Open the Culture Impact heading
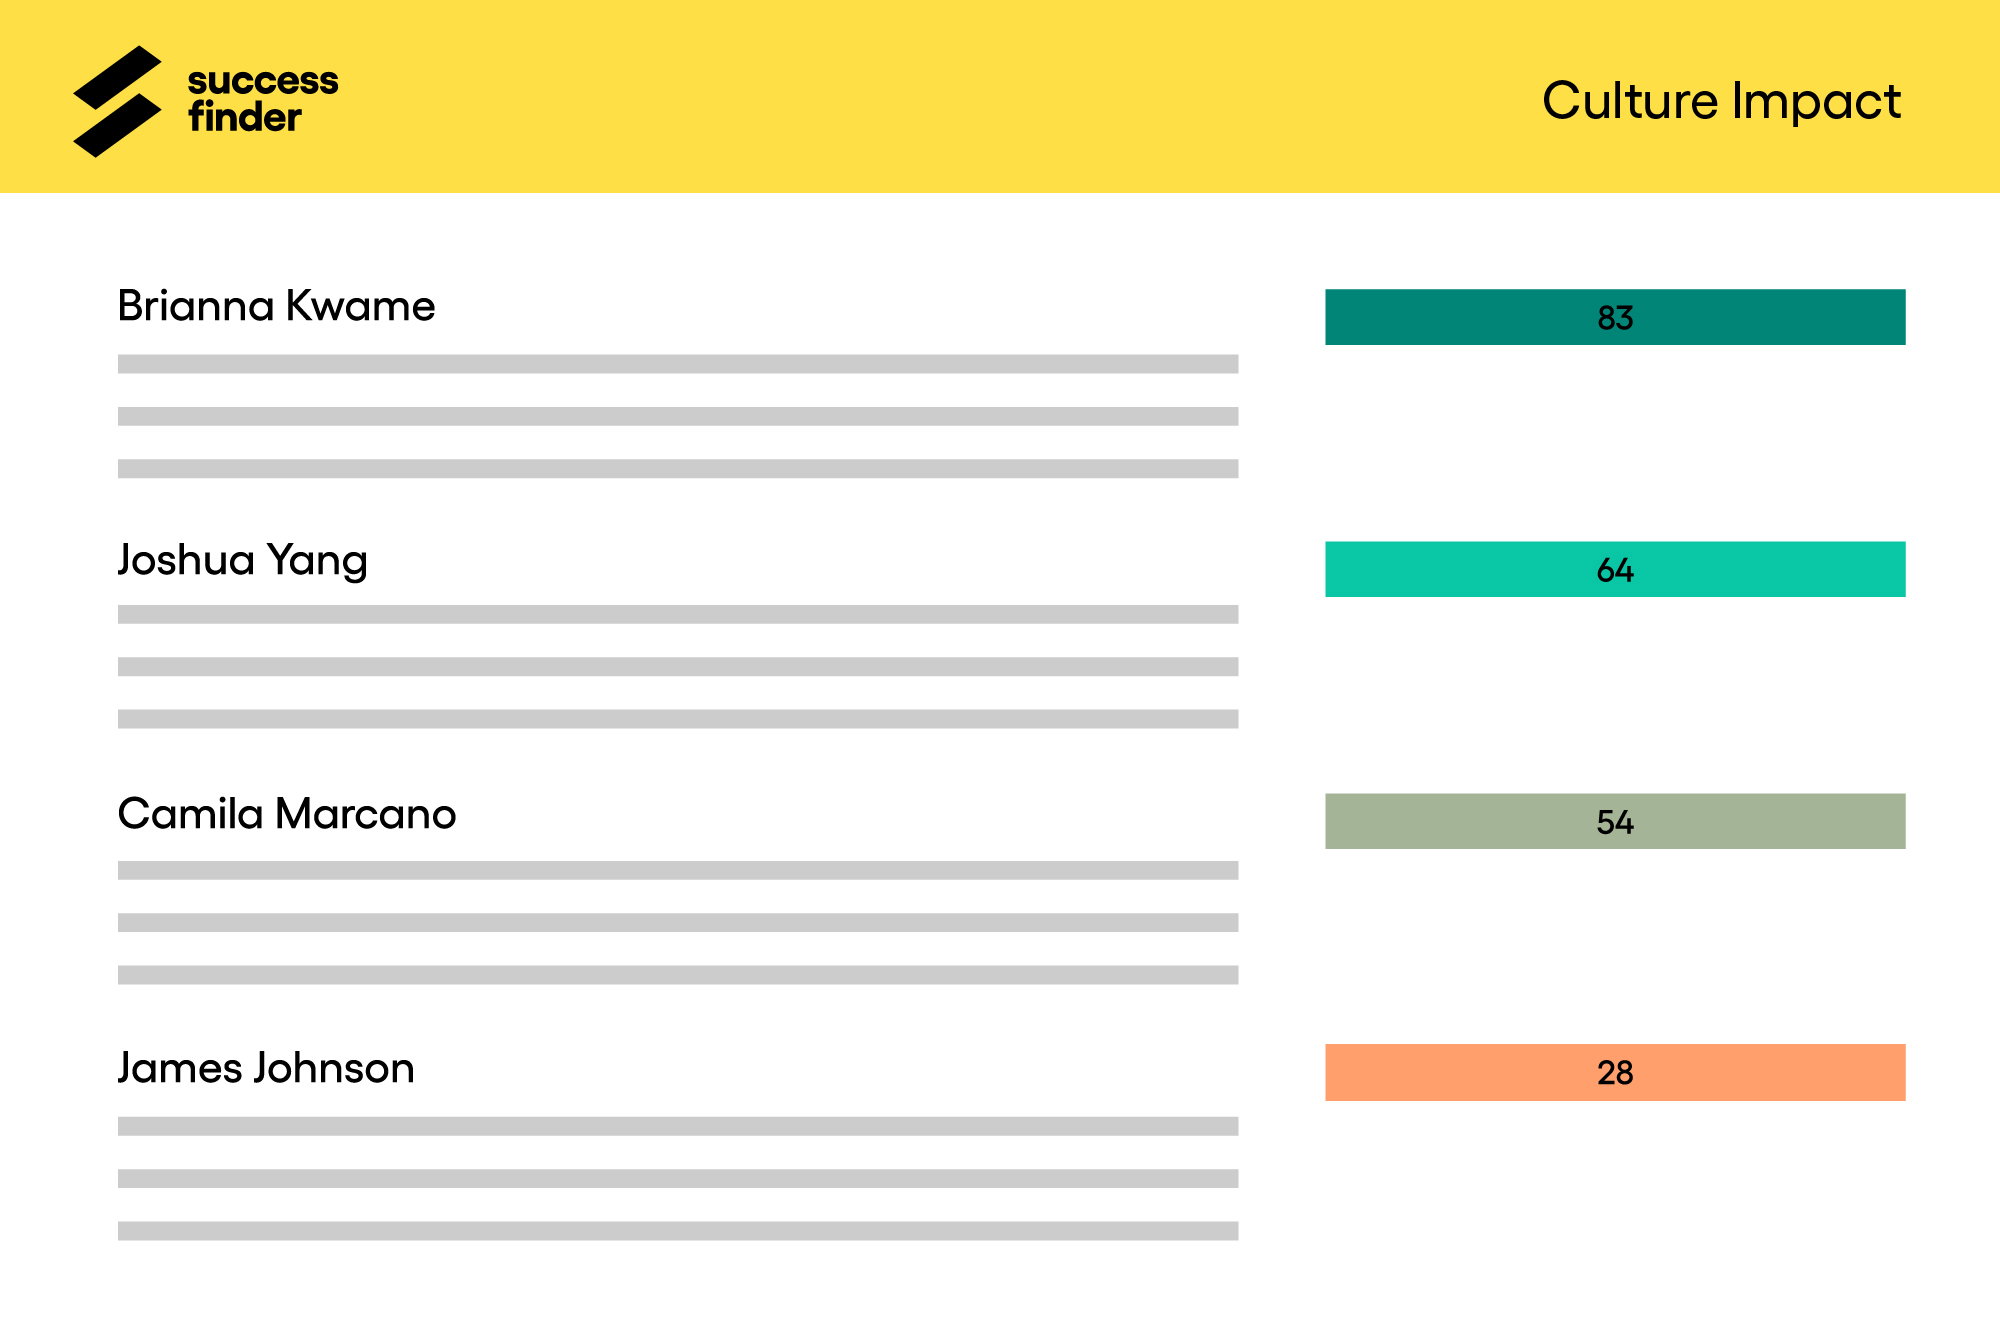This screenshot has width=2000, height=1334. tap(1721, 101)
